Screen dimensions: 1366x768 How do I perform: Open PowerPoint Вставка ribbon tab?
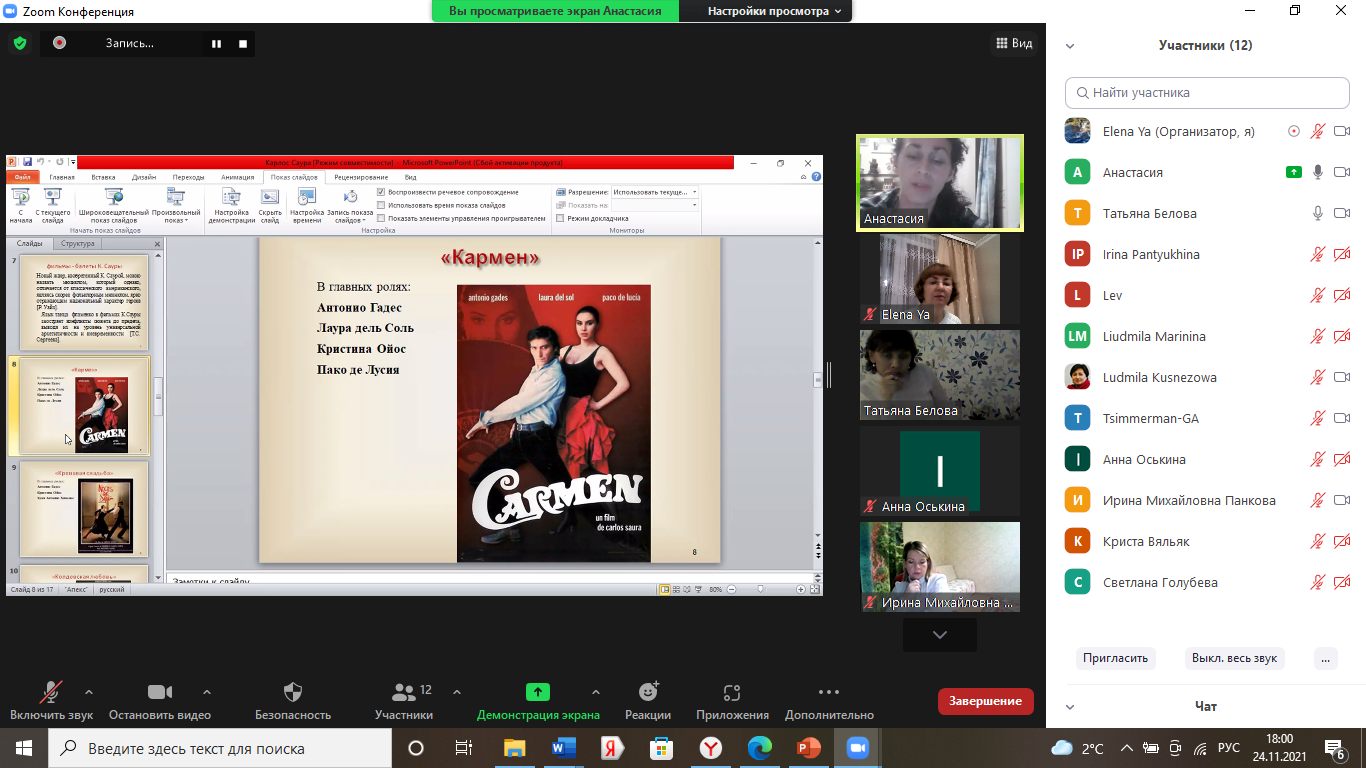(x=103, y=177)
